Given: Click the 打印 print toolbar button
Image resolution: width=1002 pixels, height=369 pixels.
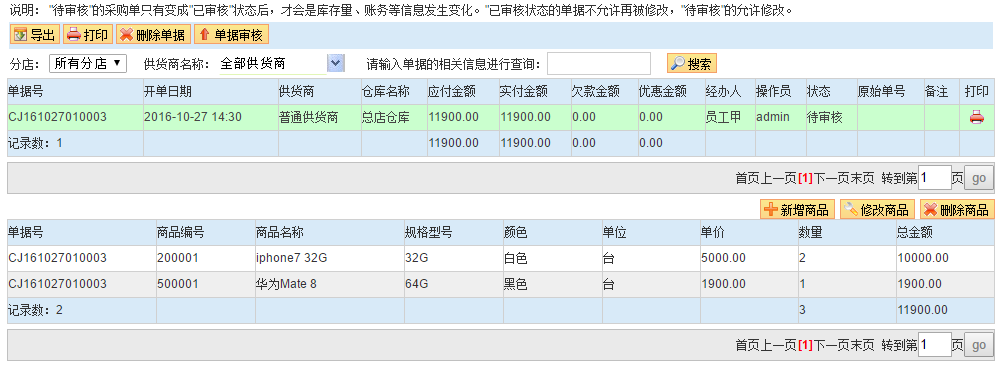Looking at the screenshot, I should pyautogui.click(x=88, y=35).
